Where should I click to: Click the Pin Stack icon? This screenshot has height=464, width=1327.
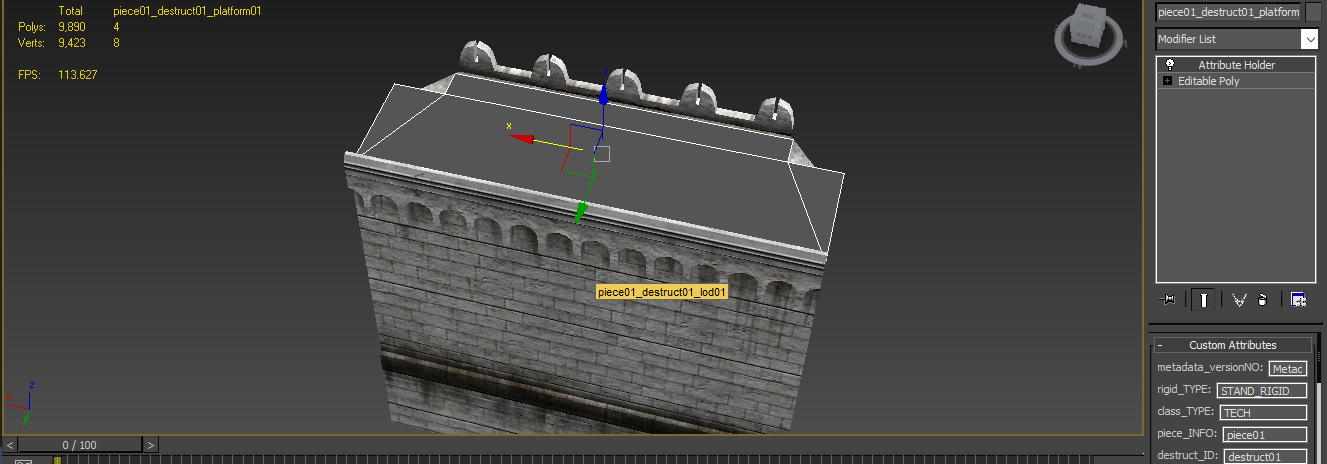tap(1167, 299)
